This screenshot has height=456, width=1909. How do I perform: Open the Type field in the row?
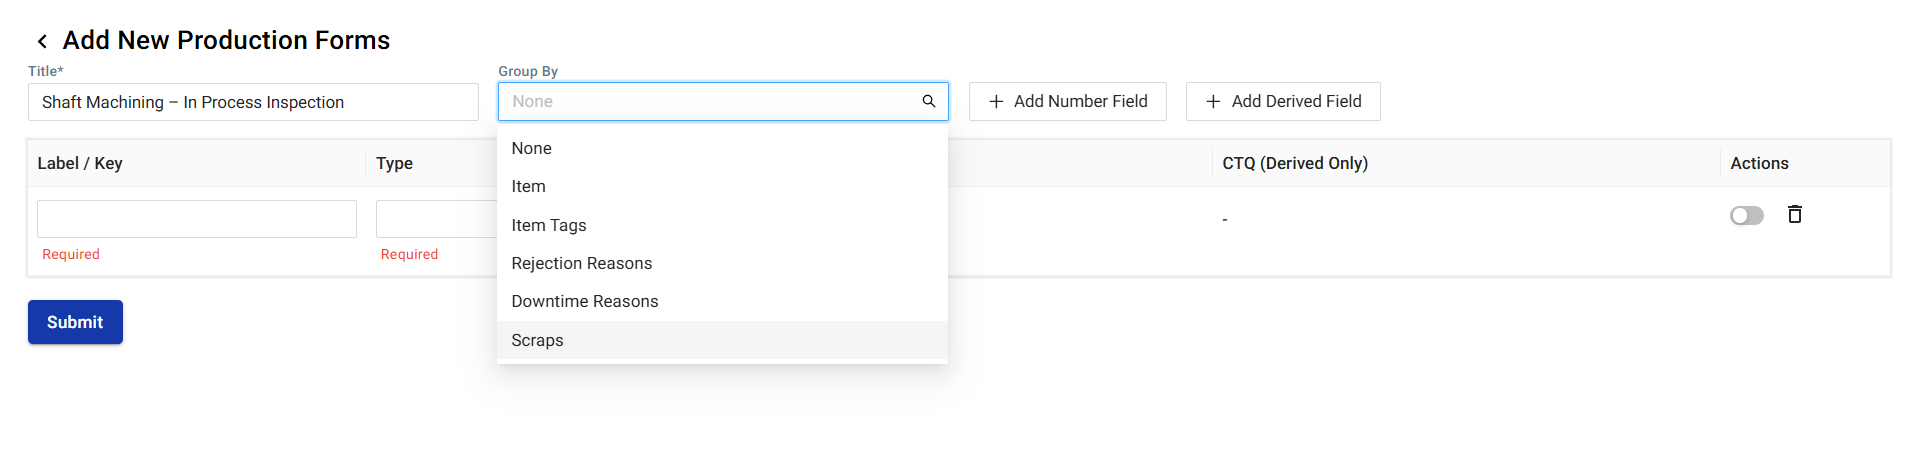[x=436, y=219]
